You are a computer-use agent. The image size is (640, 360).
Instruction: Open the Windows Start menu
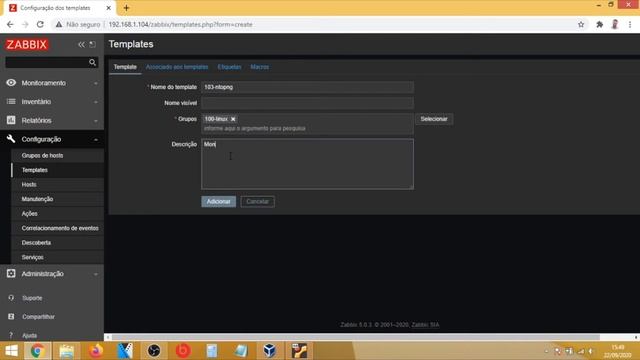coord(11,351)
